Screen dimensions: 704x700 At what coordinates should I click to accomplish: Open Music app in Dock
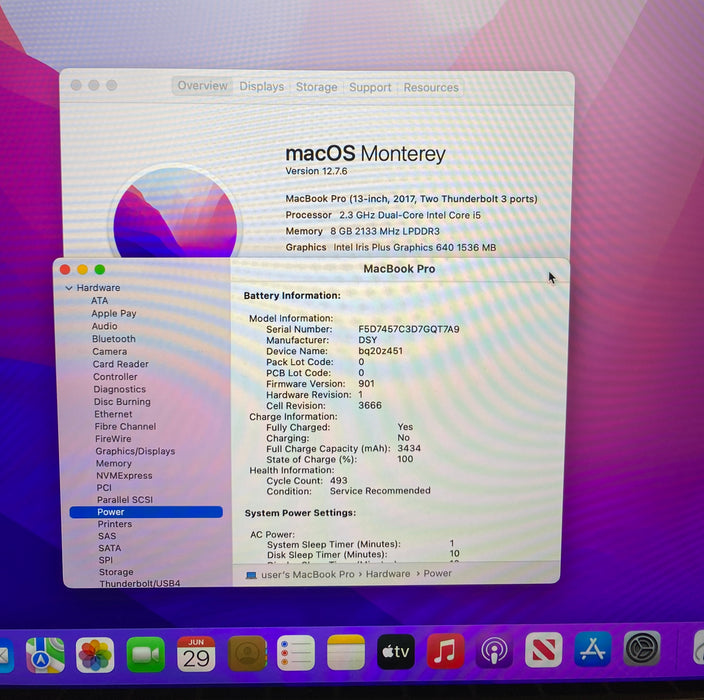[x=445, y=651]
